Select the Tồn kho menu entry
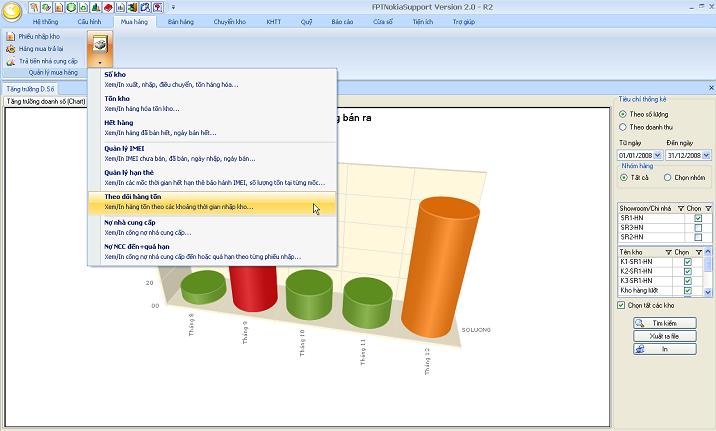Image resolution: width=716 pixels, height=431 pixels. click(x=213, y=104)
